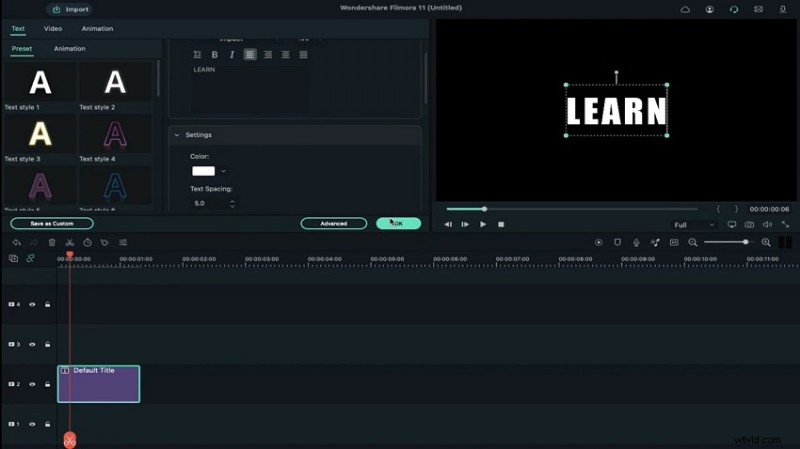The height and width of the screenshot is (449, 800).
Task: Hide track 4 with eye icon
Action: [32, 305]
